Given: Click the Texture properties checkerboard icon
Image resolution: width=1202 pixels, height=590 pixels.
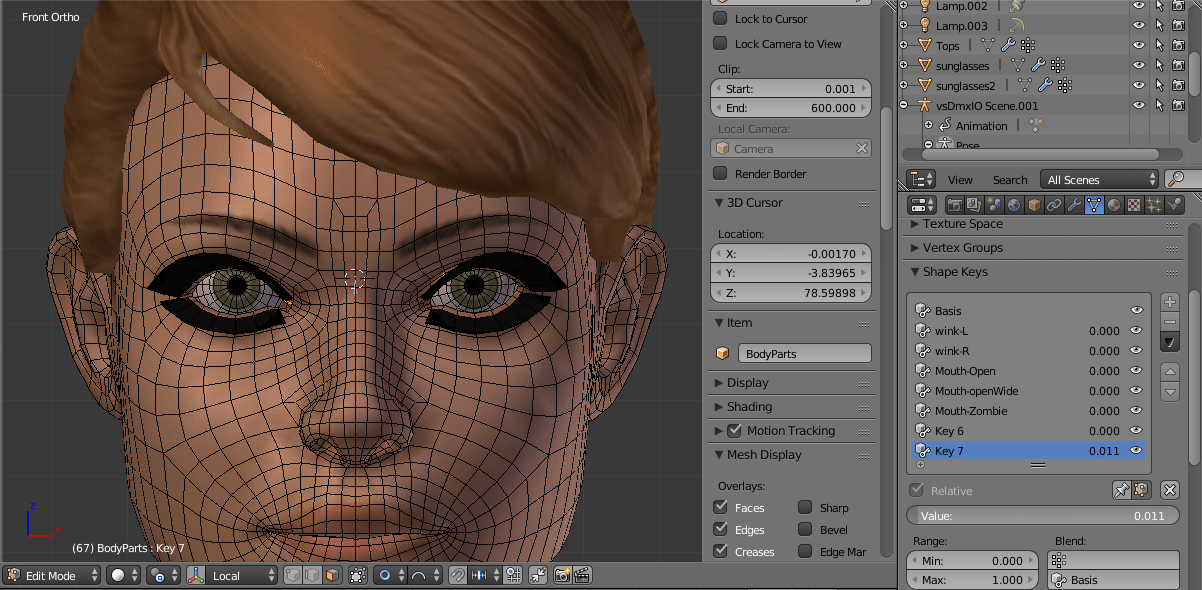Looking at the screenshot, I should [1134, 205].
